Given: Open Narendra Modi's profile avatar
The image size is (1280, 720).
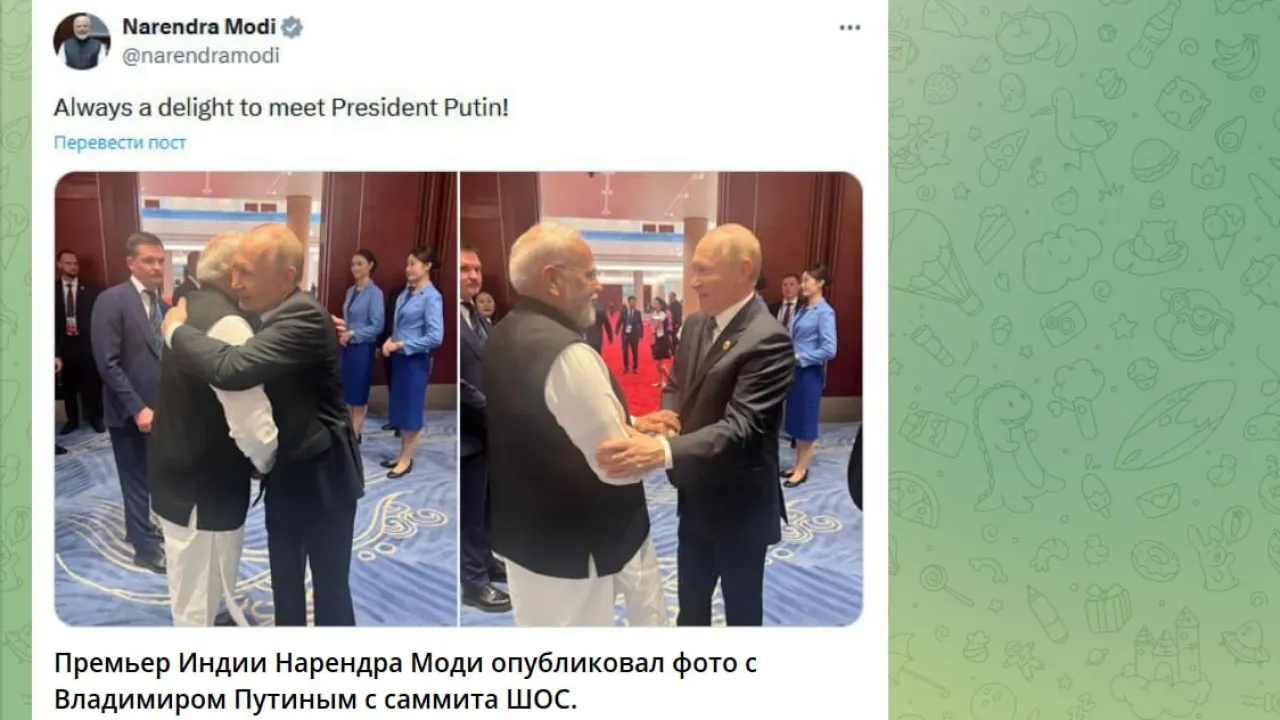Looking at the screenshot, I should pos(82,41).
